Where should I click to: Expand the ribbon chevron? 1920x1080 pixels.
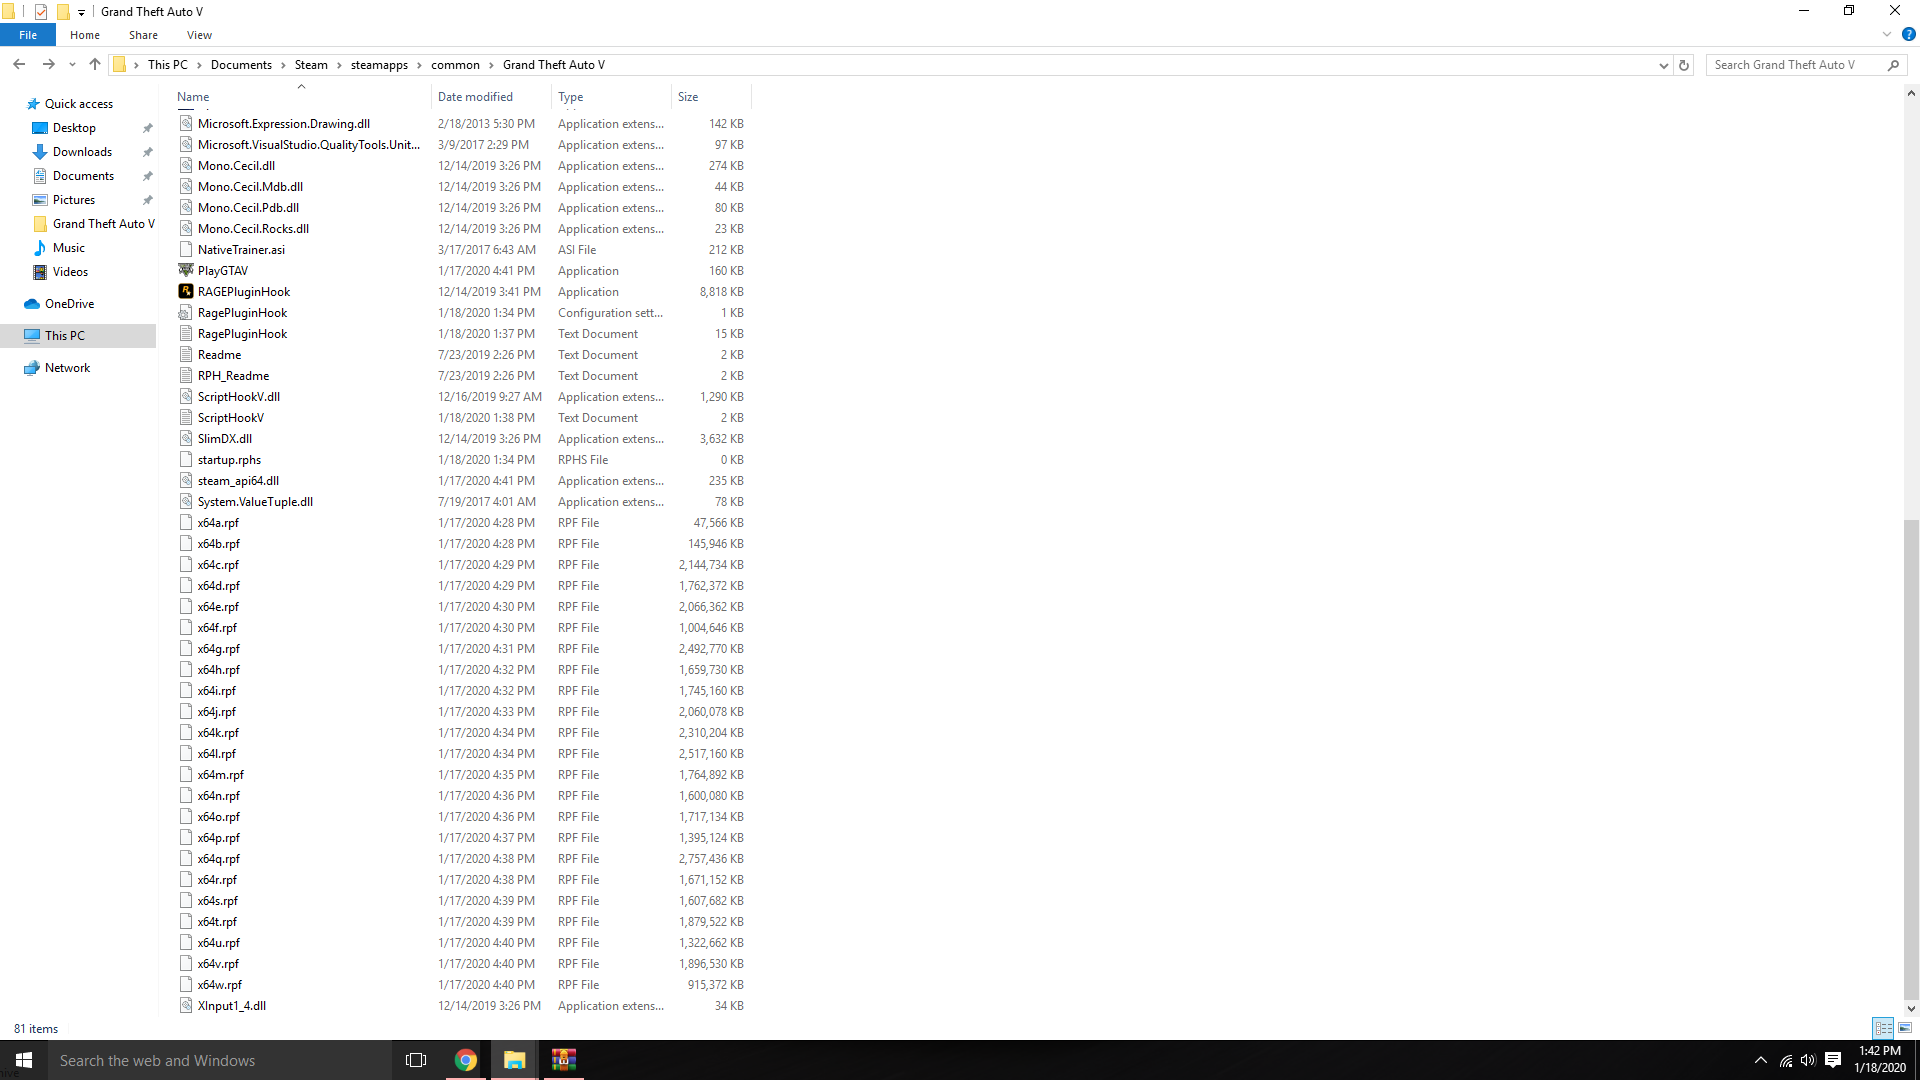click(1887, 35)
